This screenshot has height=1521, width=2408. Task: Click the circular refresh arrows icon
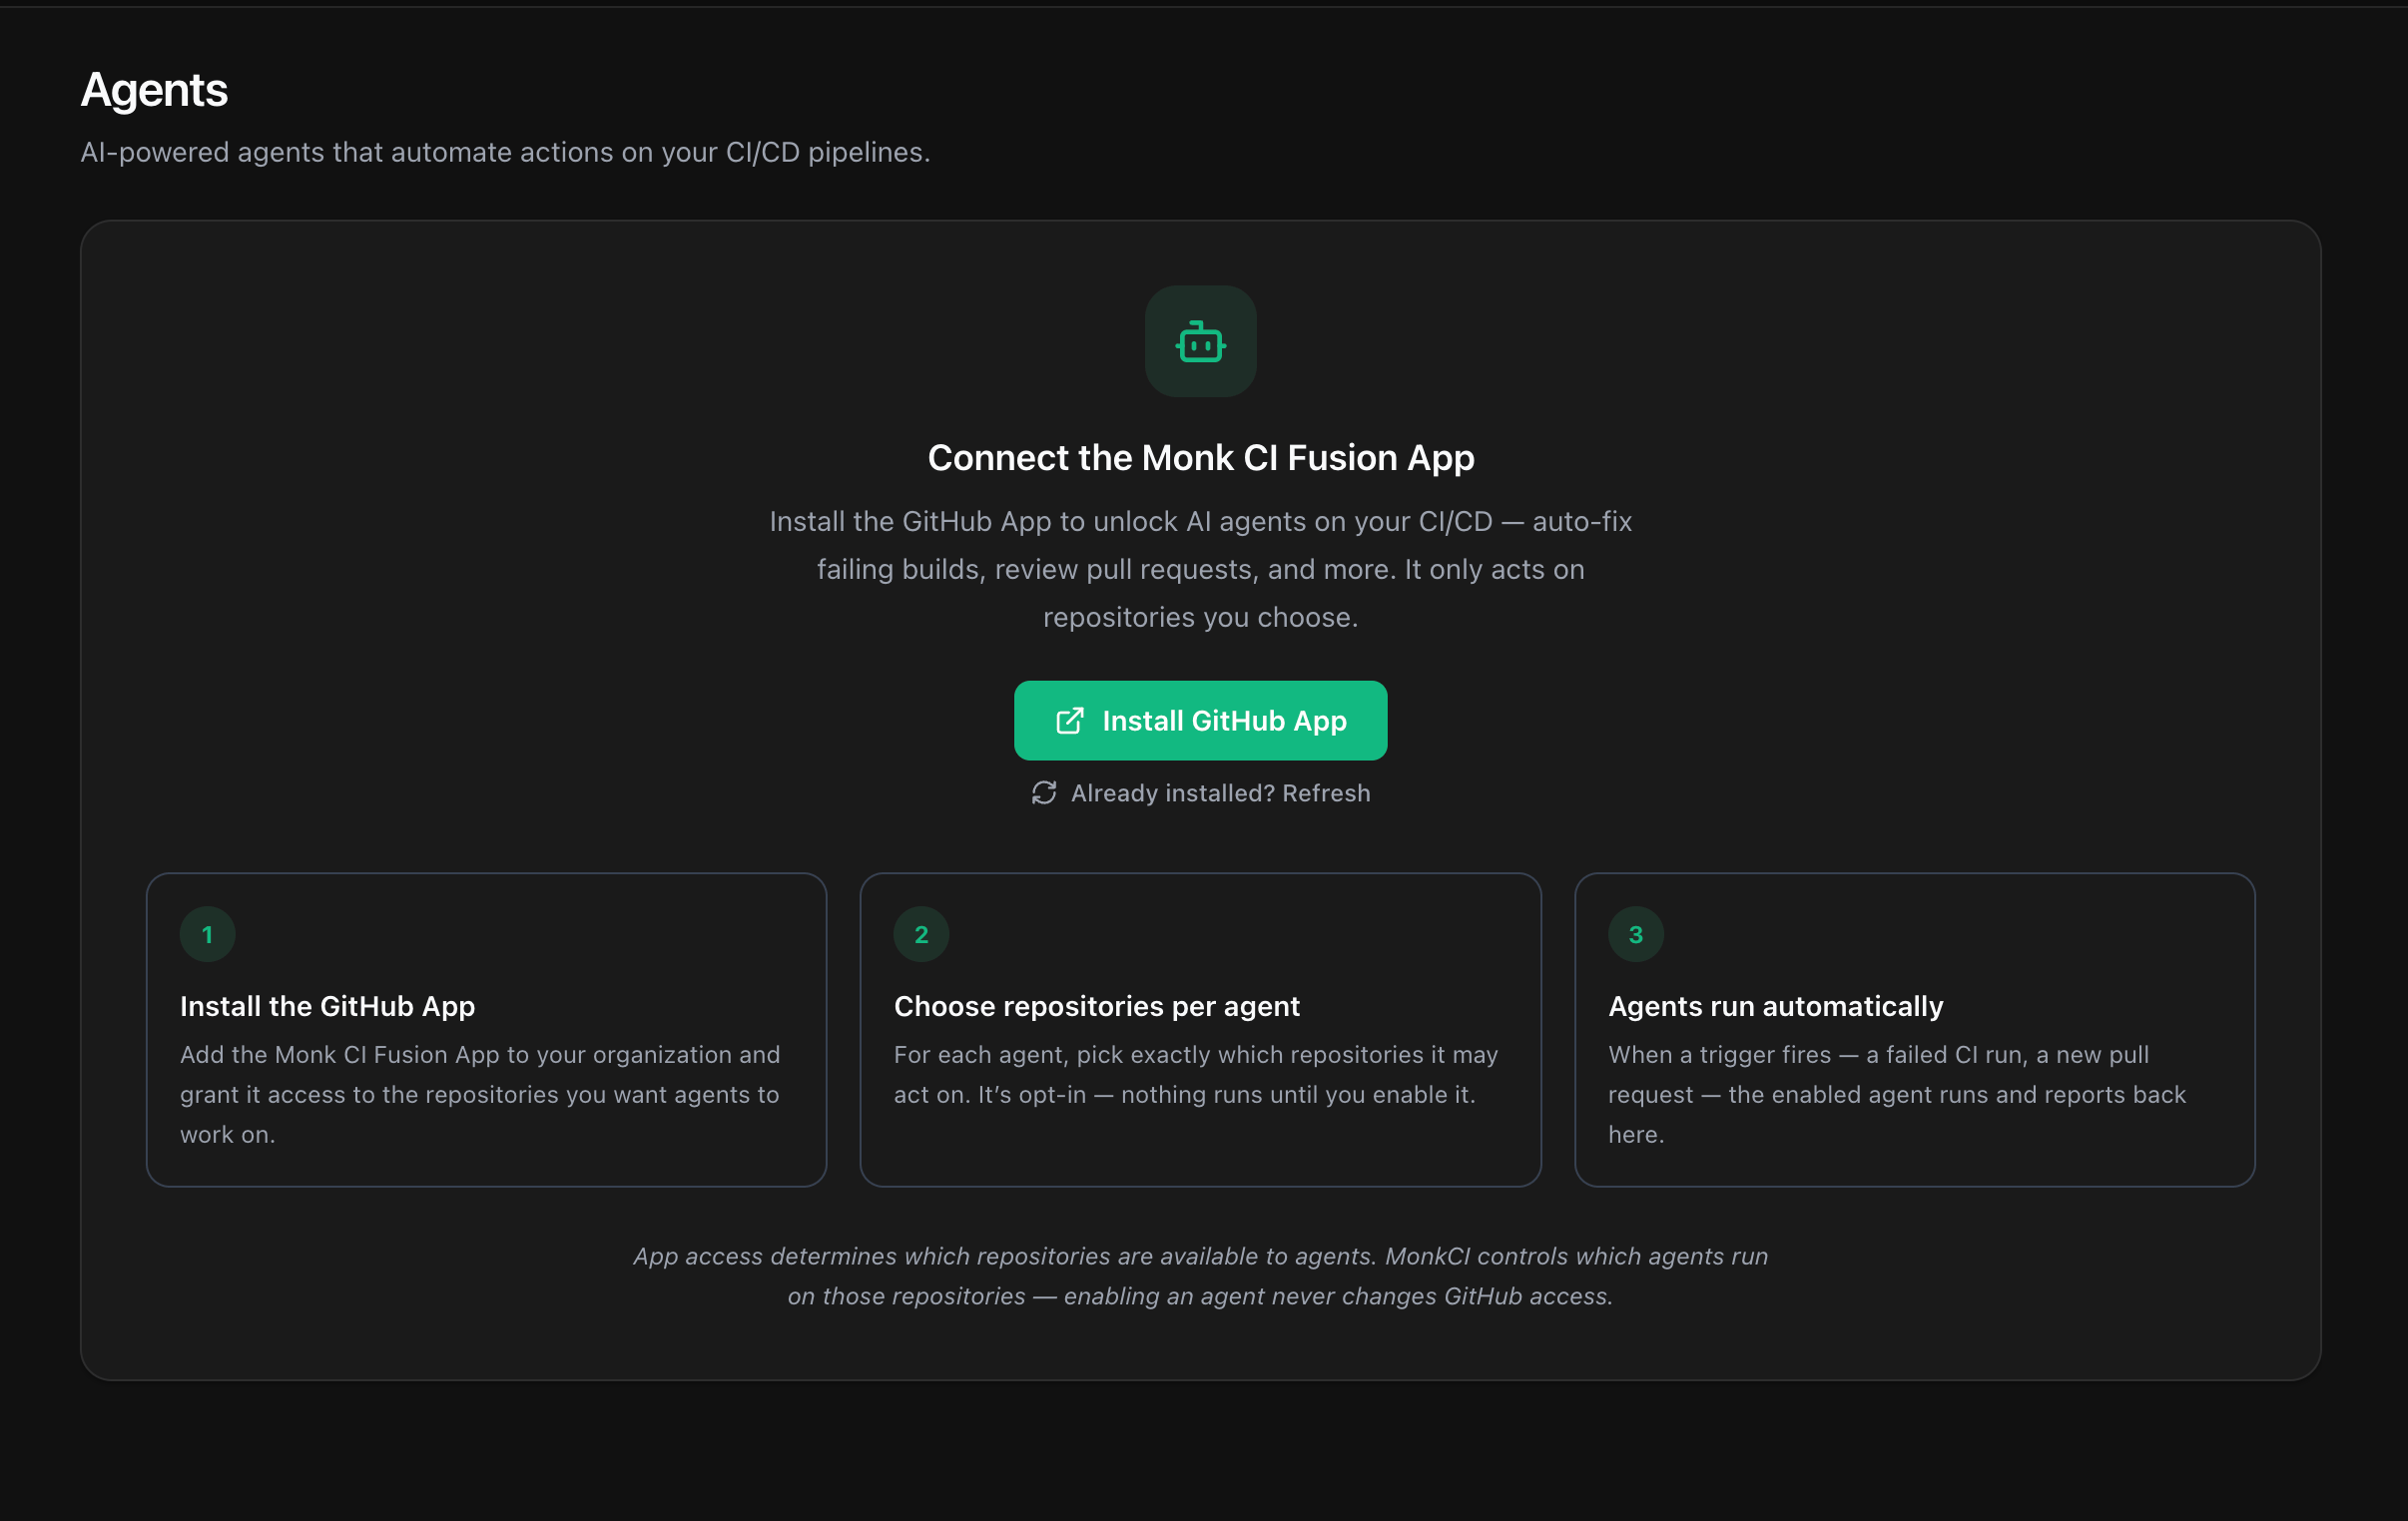(x=1044, y=793)
